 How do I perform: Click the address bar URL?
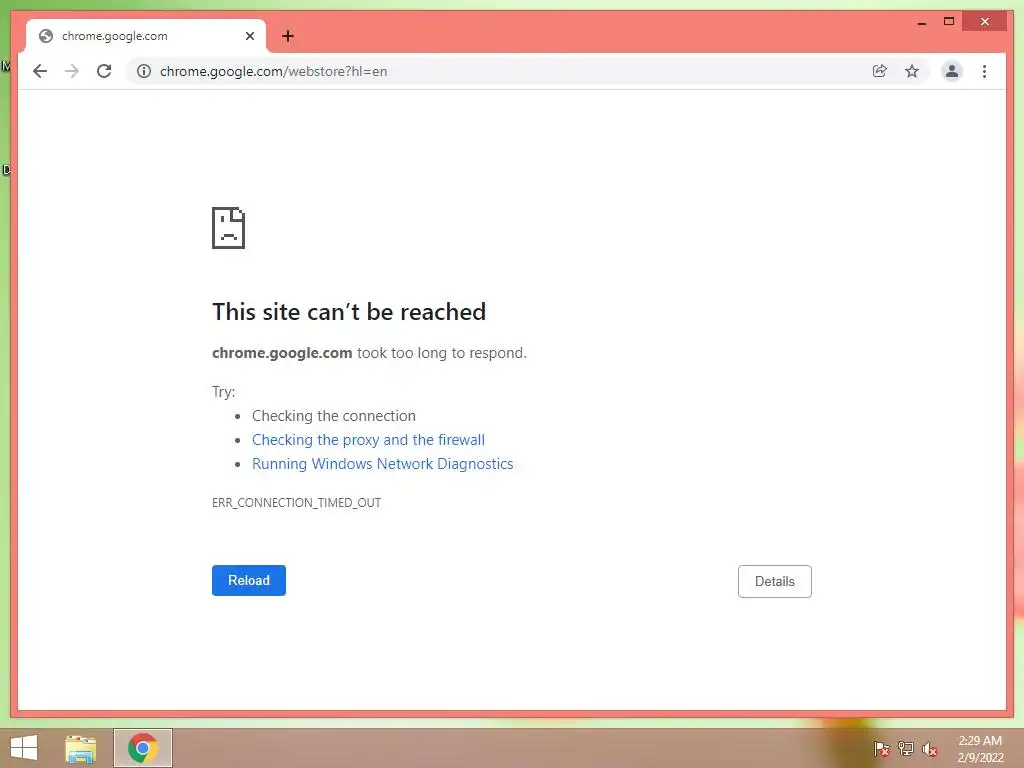point(274,71)
